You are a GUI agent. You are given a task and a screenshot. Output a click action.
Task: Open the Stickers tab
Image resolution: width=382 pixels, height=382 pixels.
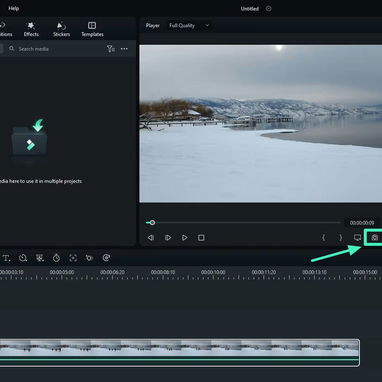tap(61, 29)
